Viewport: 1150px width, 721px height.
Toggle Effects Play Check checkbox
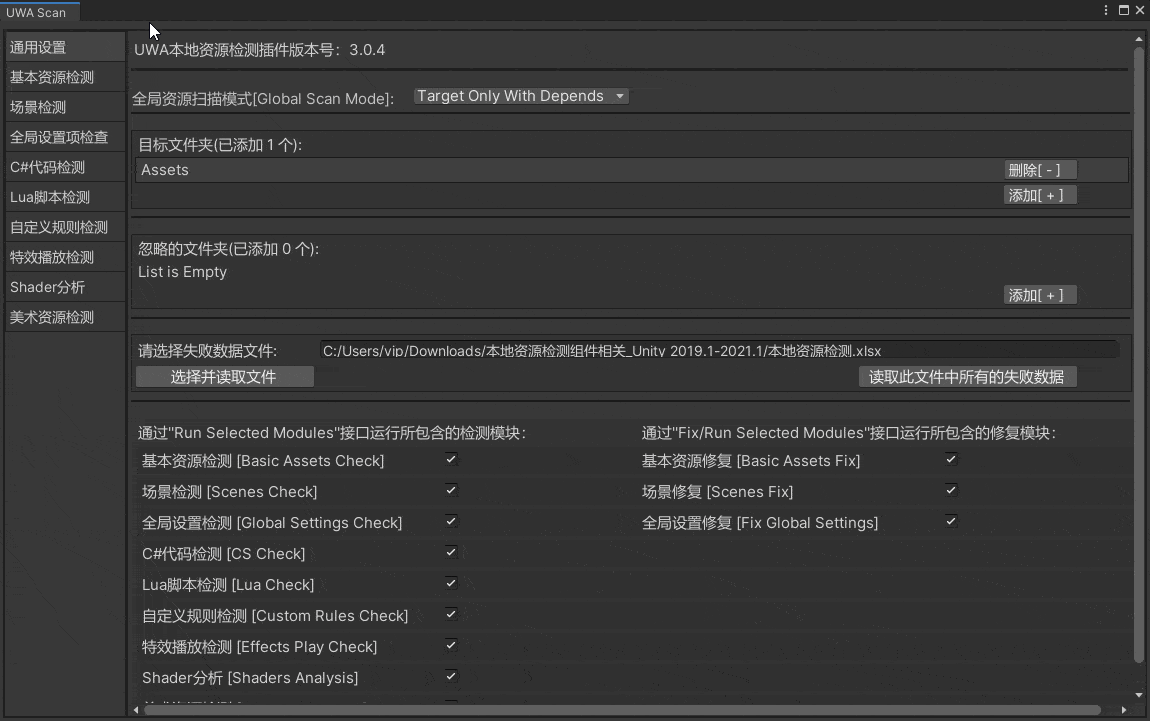451,645
